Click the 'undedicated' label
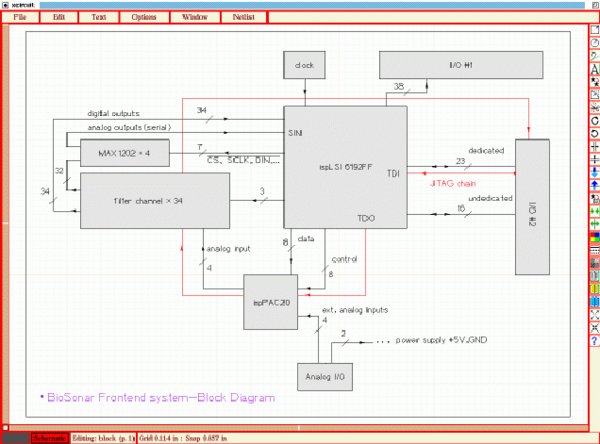The height and width of the screenshot is (444, 600). [490, 198]
